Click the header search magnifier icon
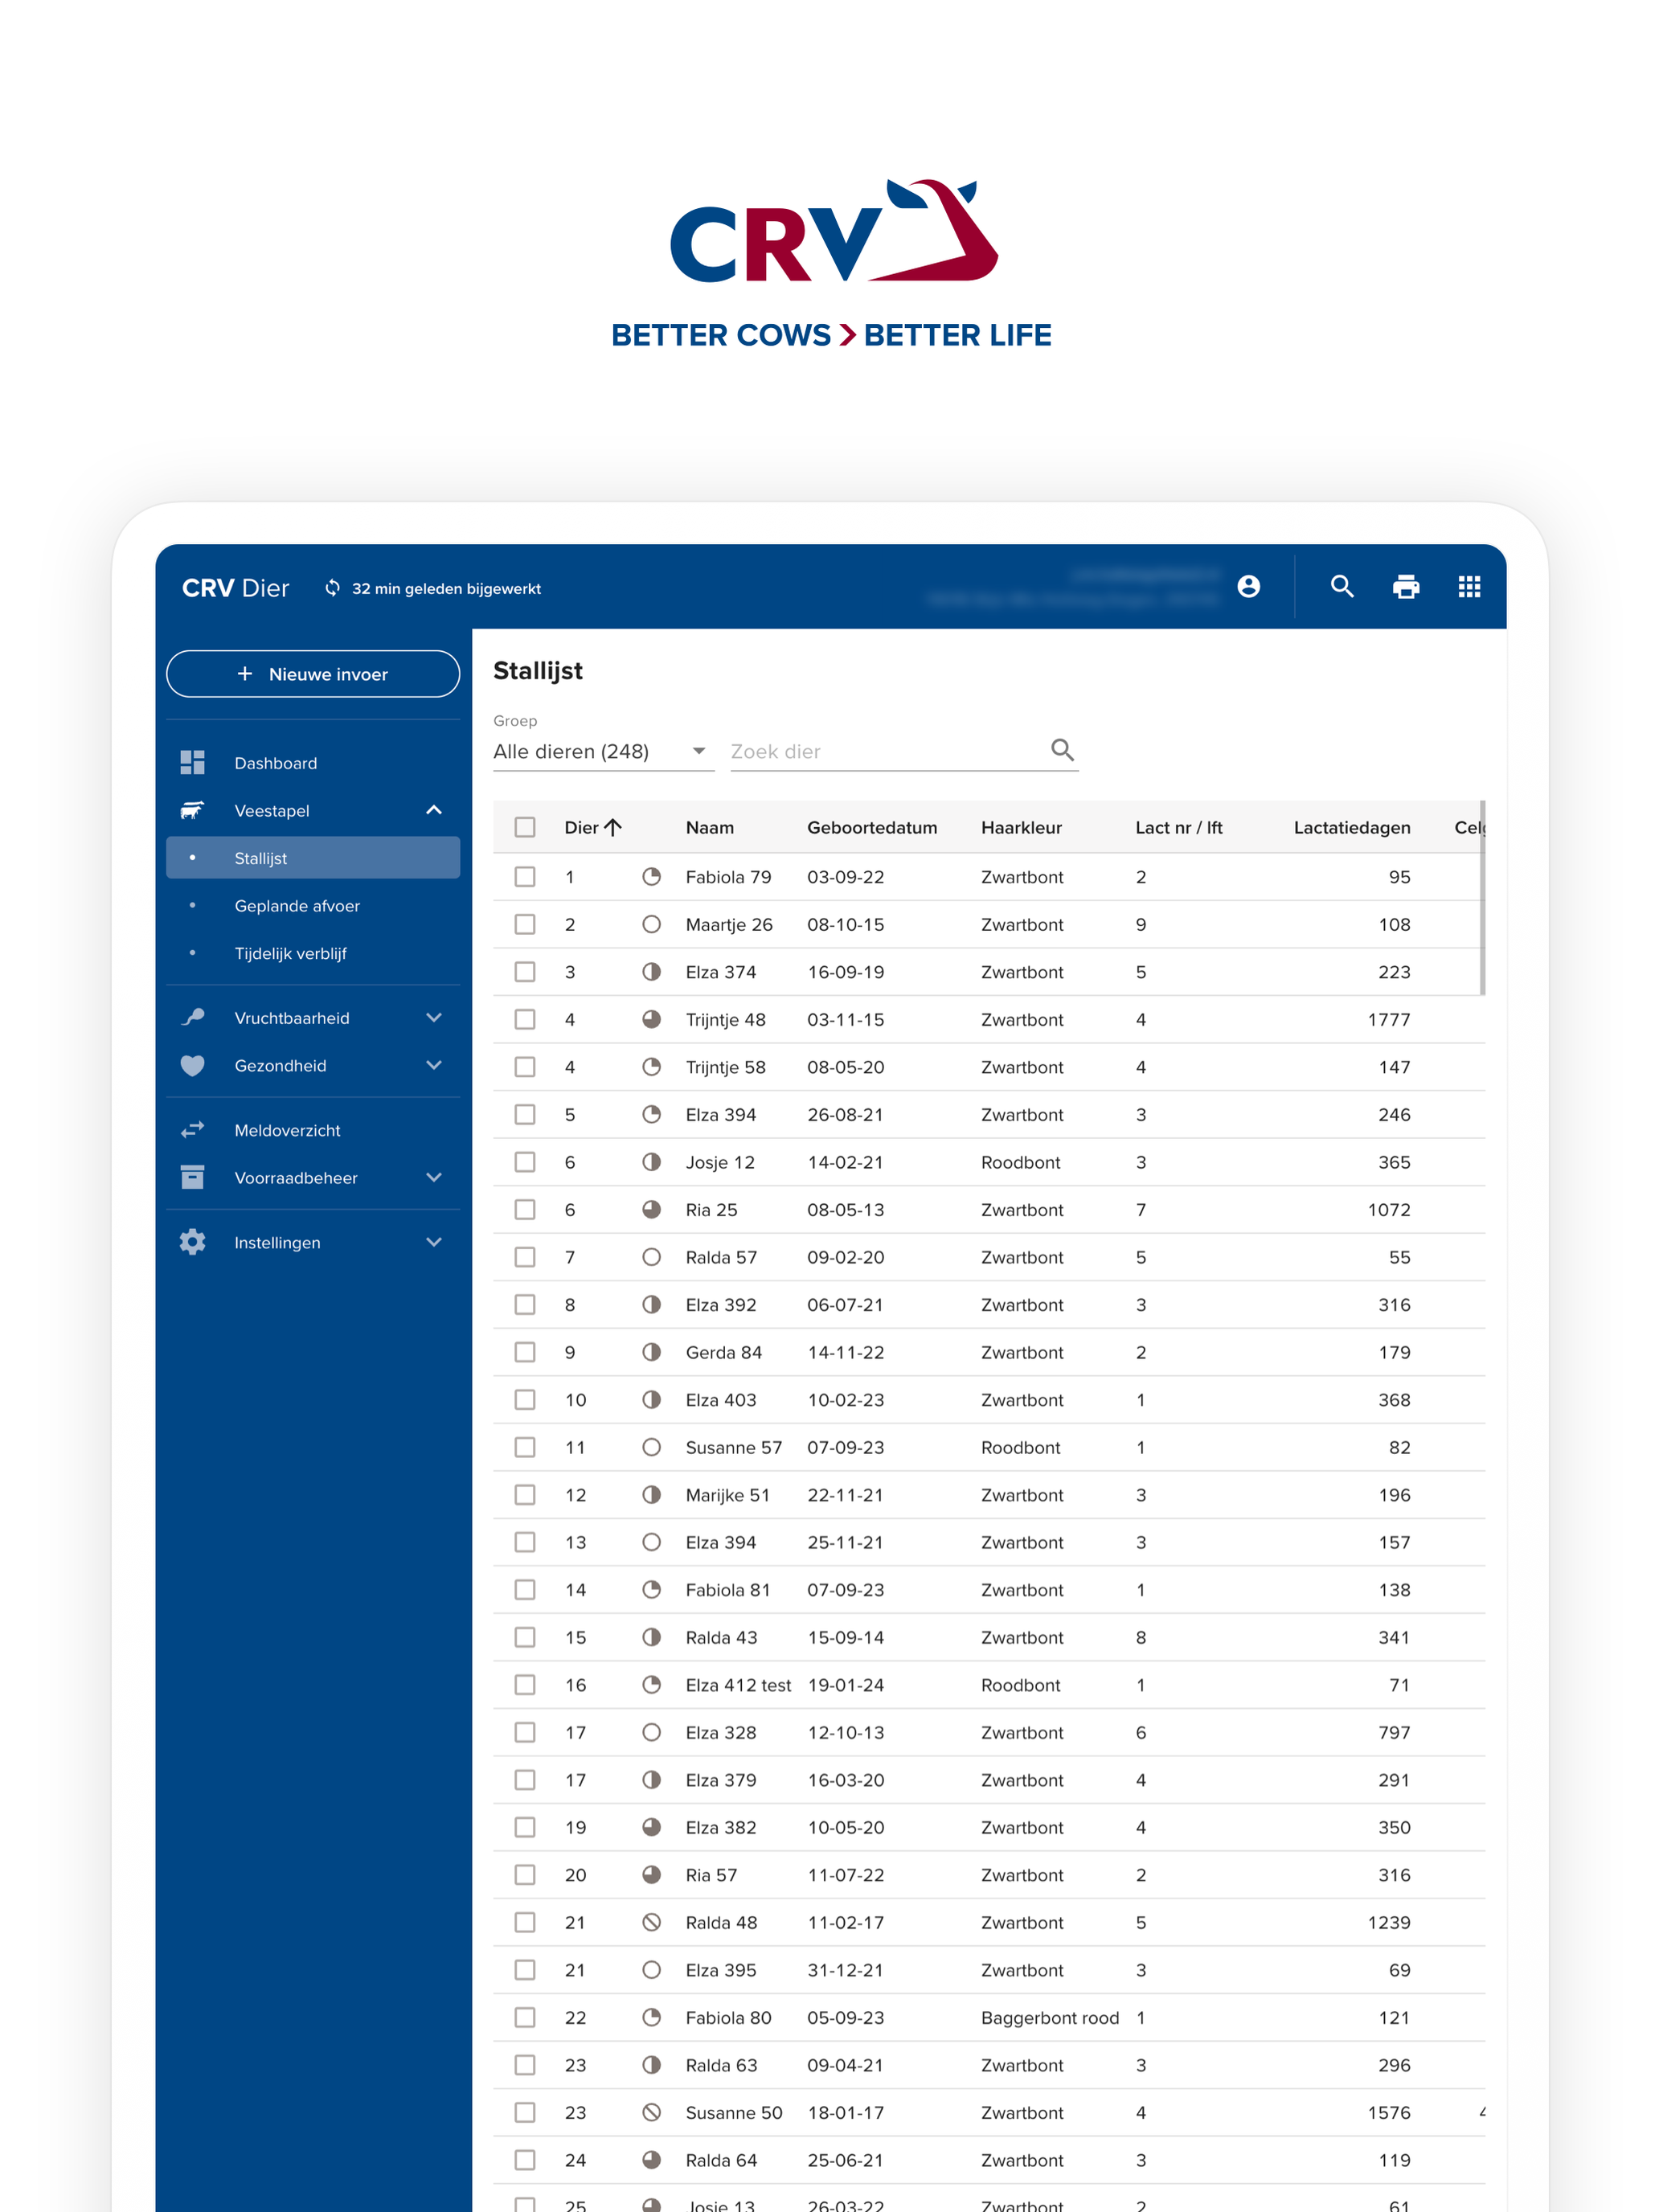 tap(1342, 587)
